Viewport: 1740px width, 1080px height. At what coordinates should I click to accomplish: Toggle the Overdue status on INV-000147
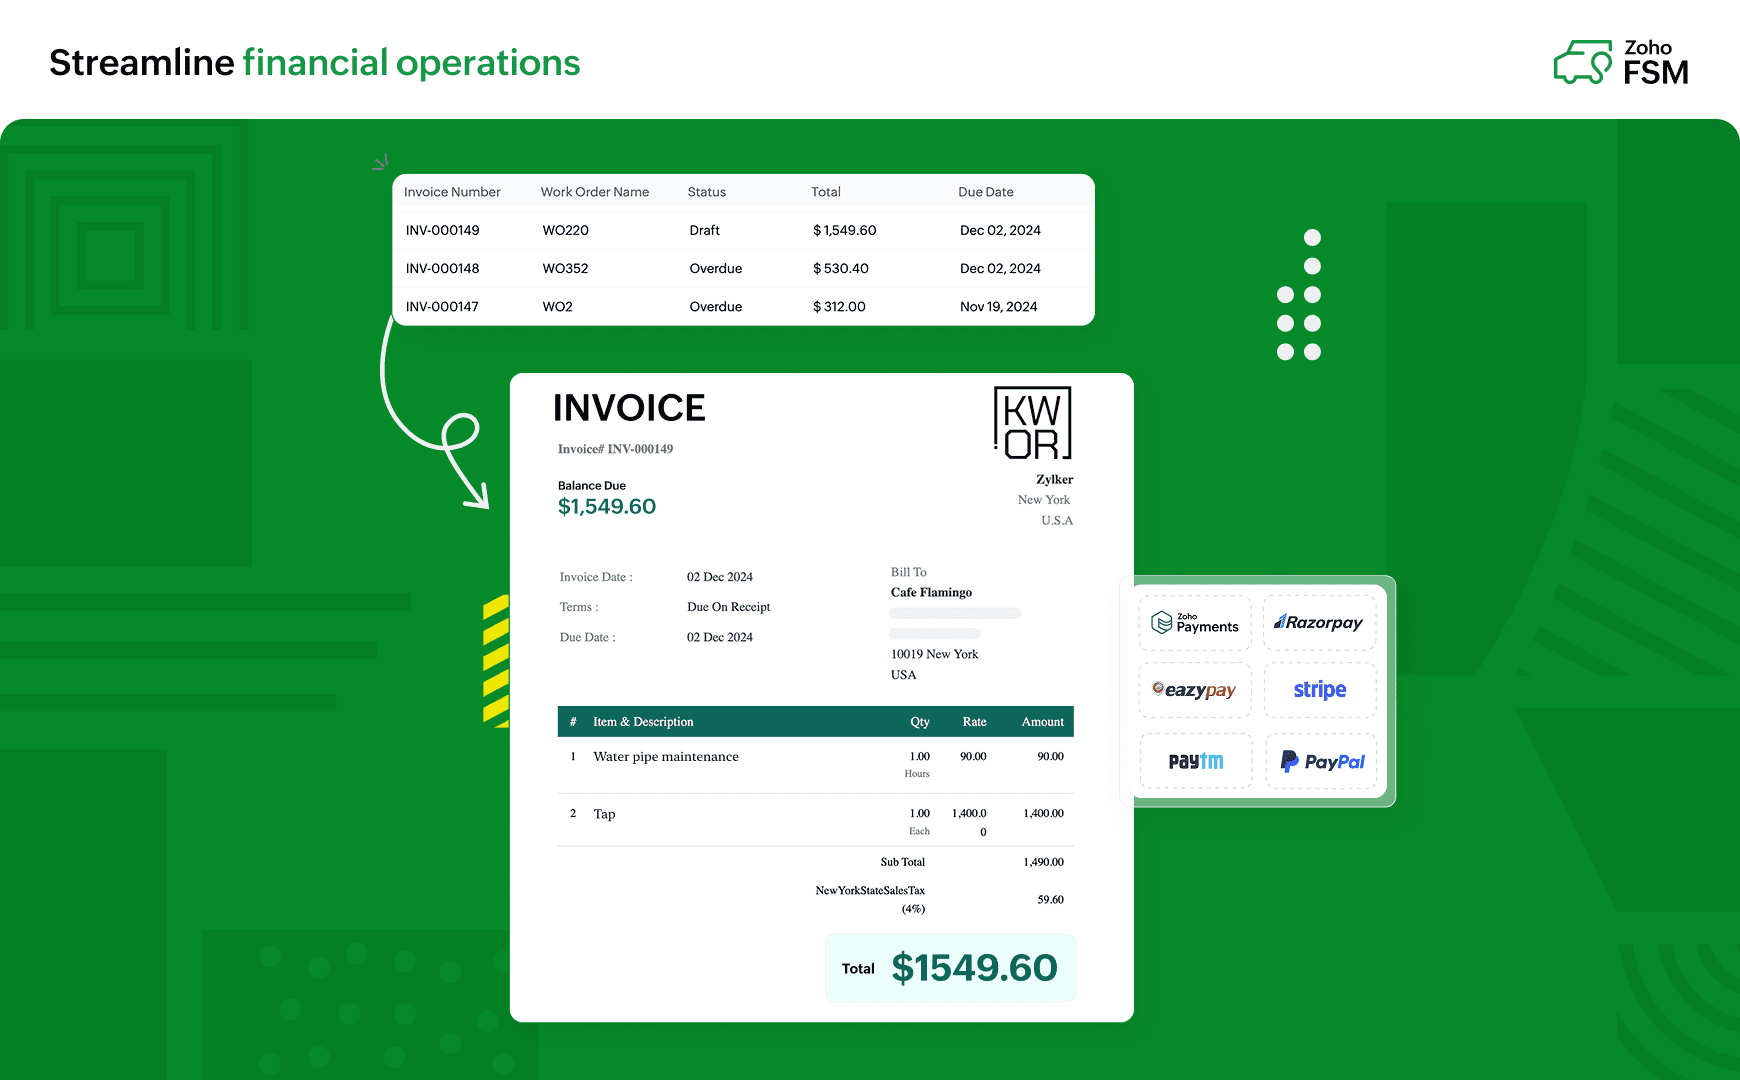pyautogui.click(x=715, y=306)
